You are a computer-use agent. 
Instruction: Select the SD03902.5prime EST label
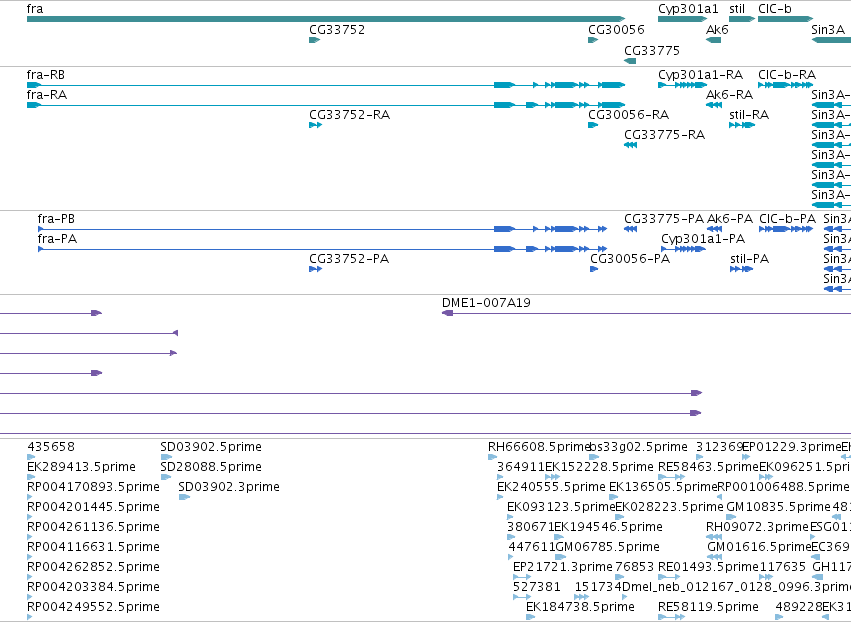[211, 447]
